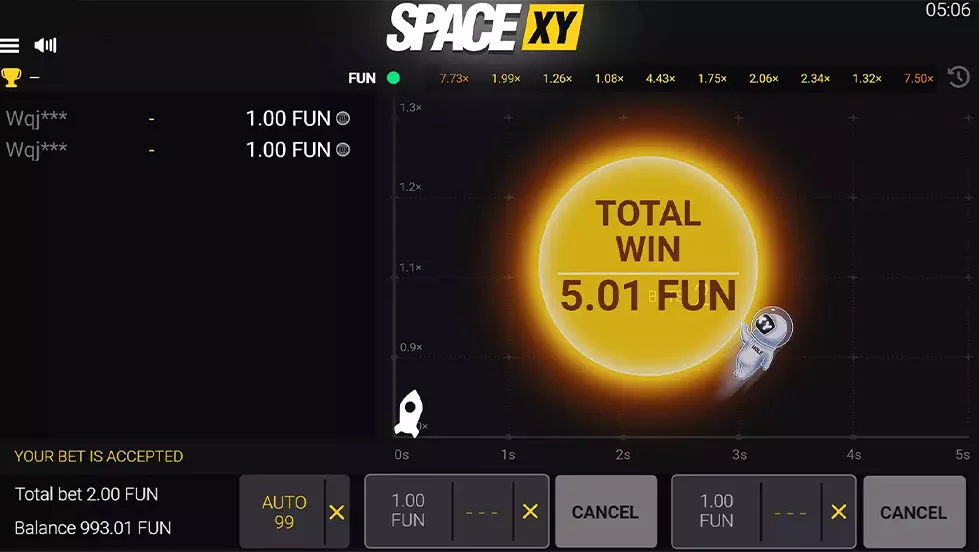Cancel the second 1.00 FUN bet
The image size is (979, 552).
(x=913, y=512)
